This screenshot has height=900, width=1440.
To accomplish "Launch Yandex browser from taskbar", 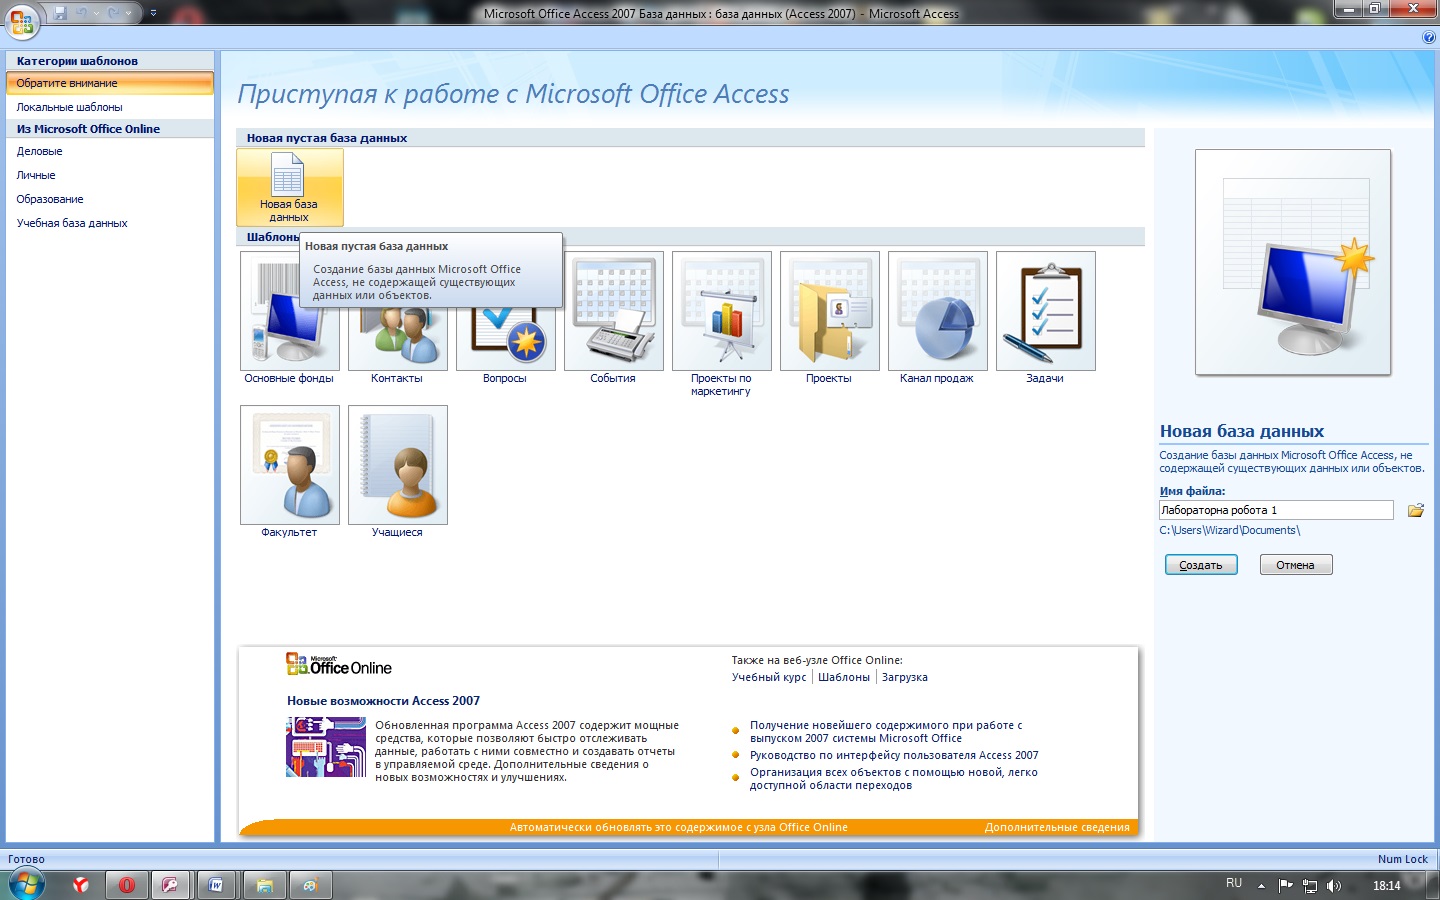I will [x=81, y=885].
